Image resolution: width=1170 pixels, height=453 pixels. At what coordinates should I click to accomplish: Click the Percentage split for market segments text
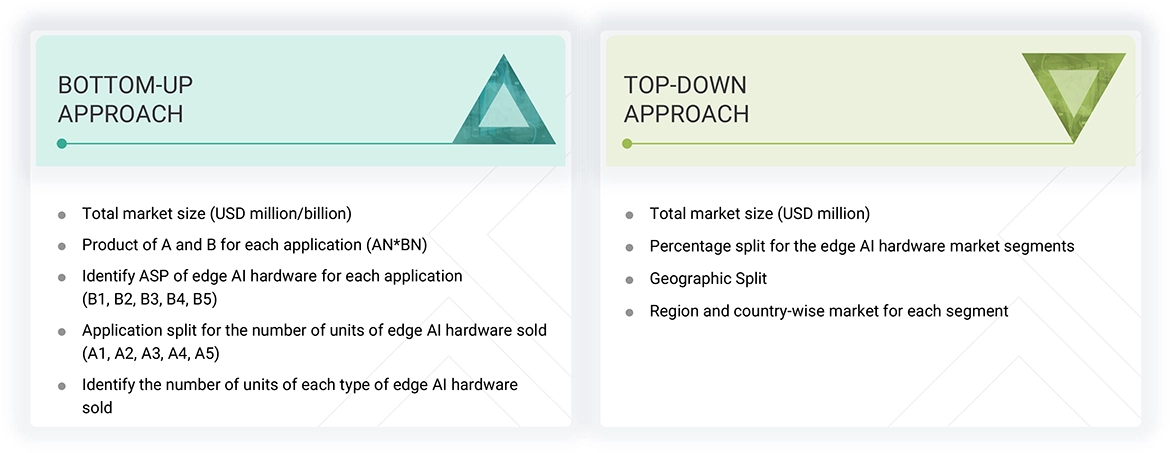[x=861, y=246]
